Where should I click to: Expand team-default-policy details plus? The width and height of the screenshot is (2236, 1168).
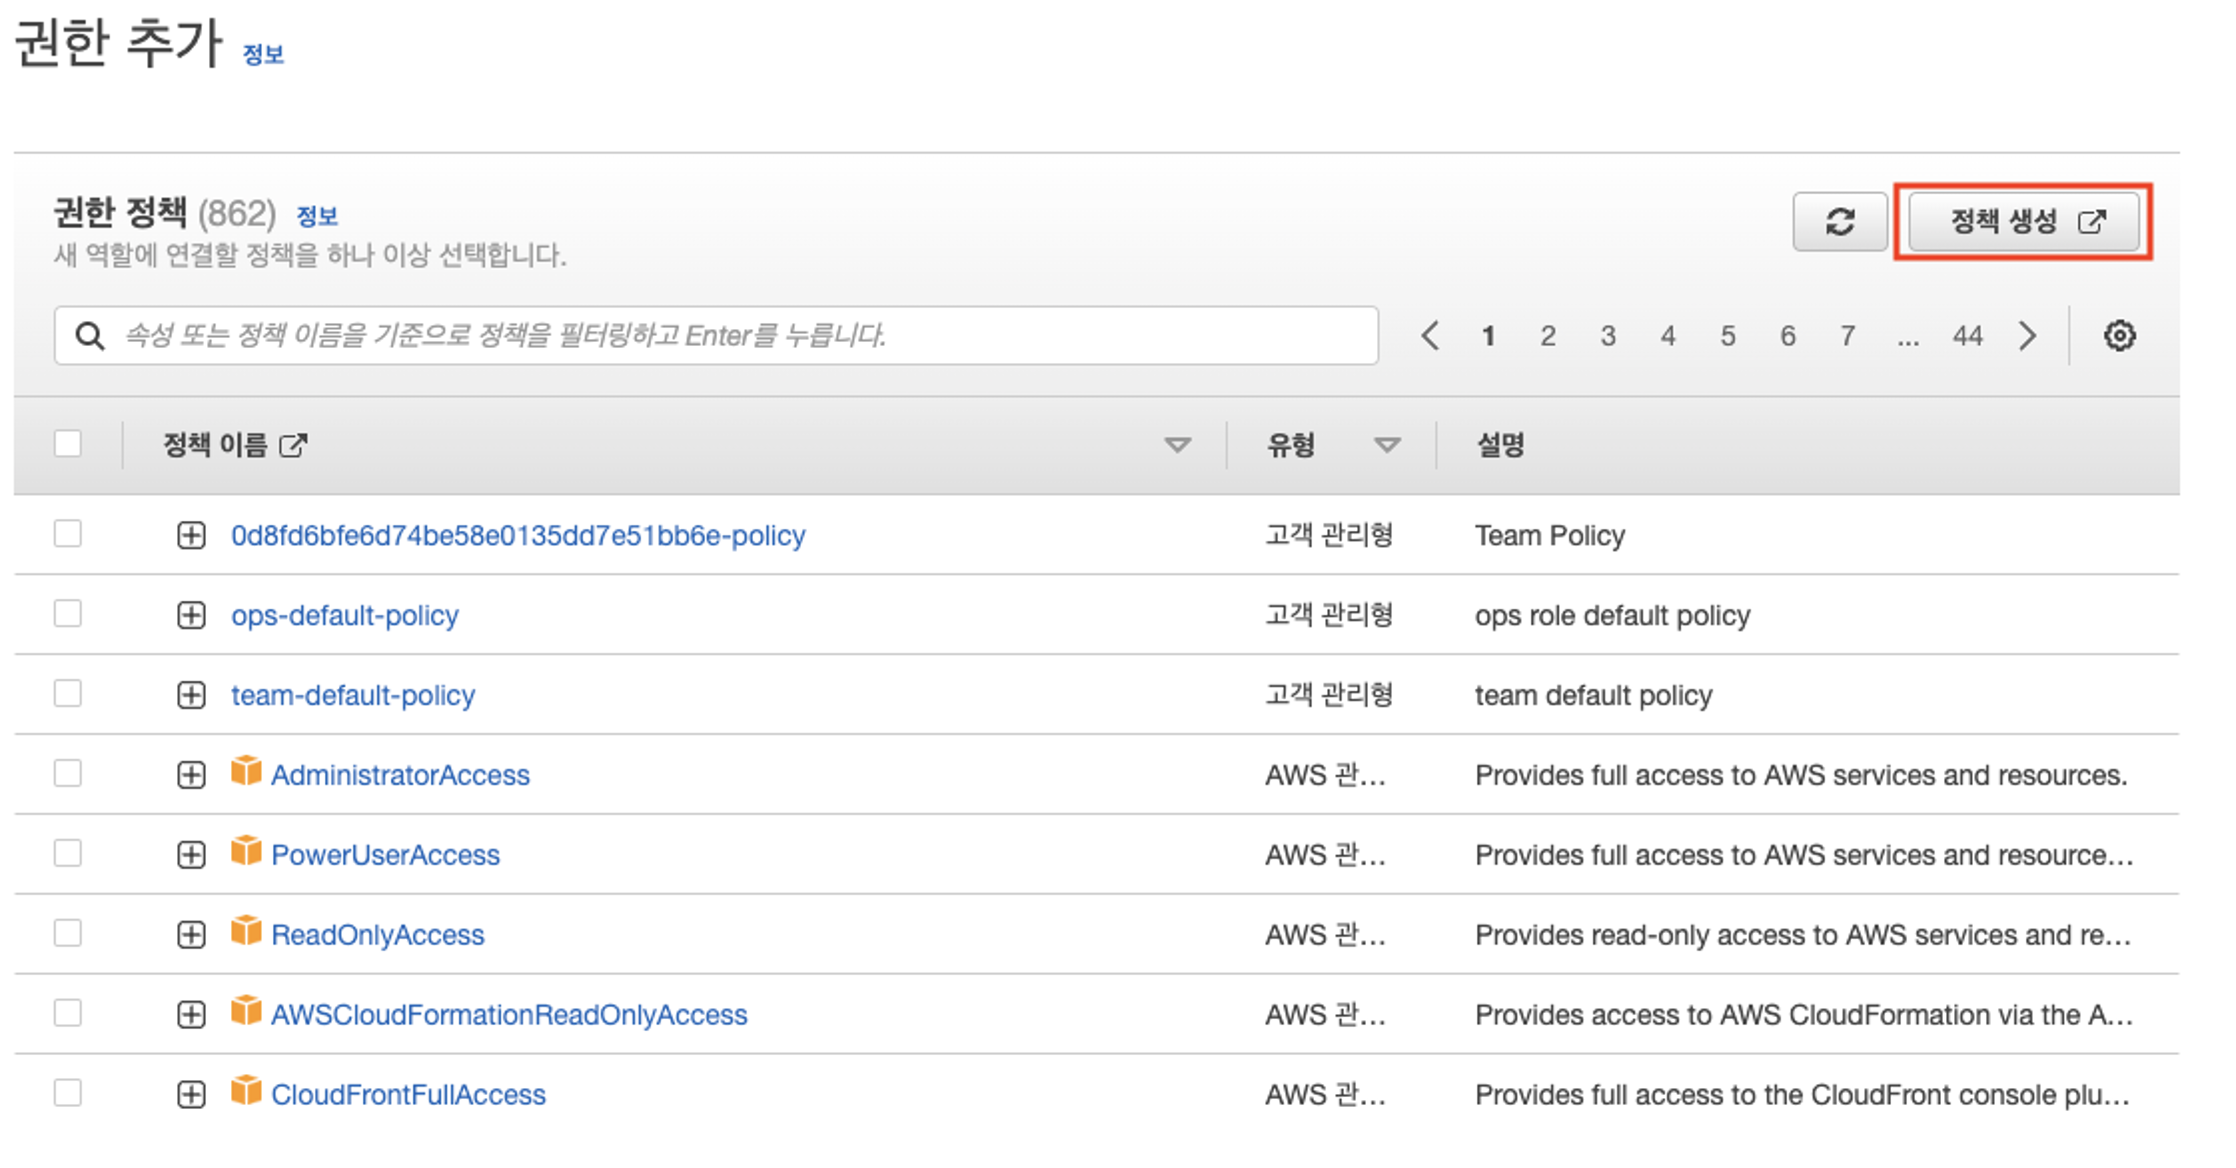tap(191, 695)
